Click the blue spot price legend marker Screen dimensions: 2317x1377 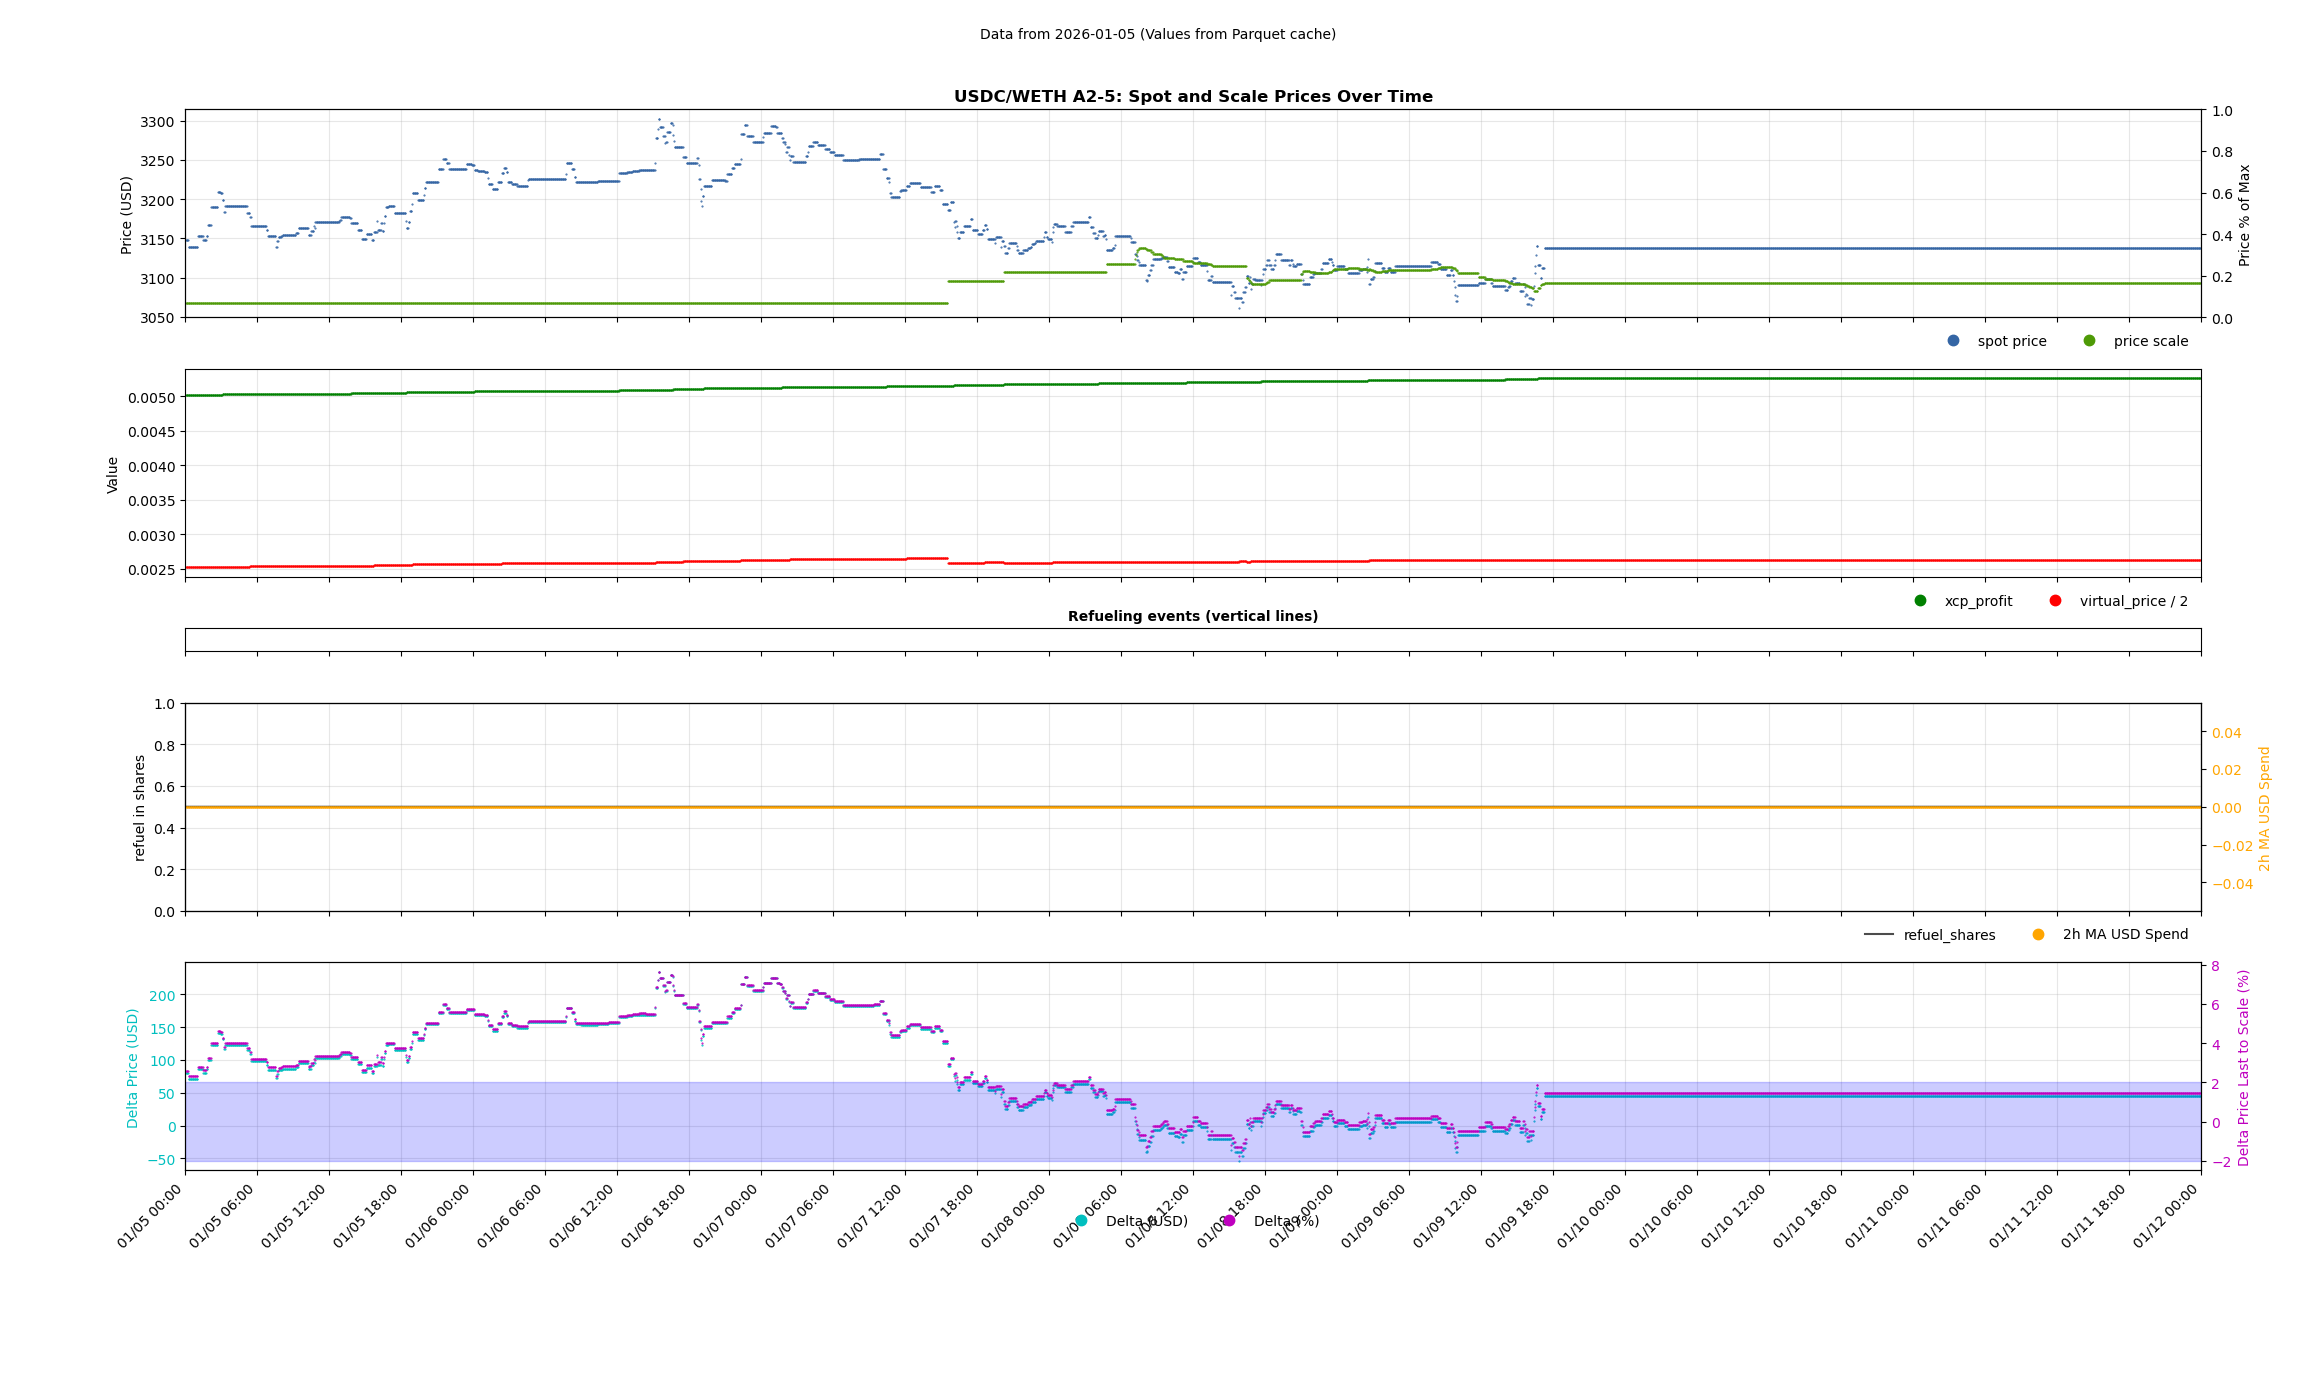[x=1953, y=341]
